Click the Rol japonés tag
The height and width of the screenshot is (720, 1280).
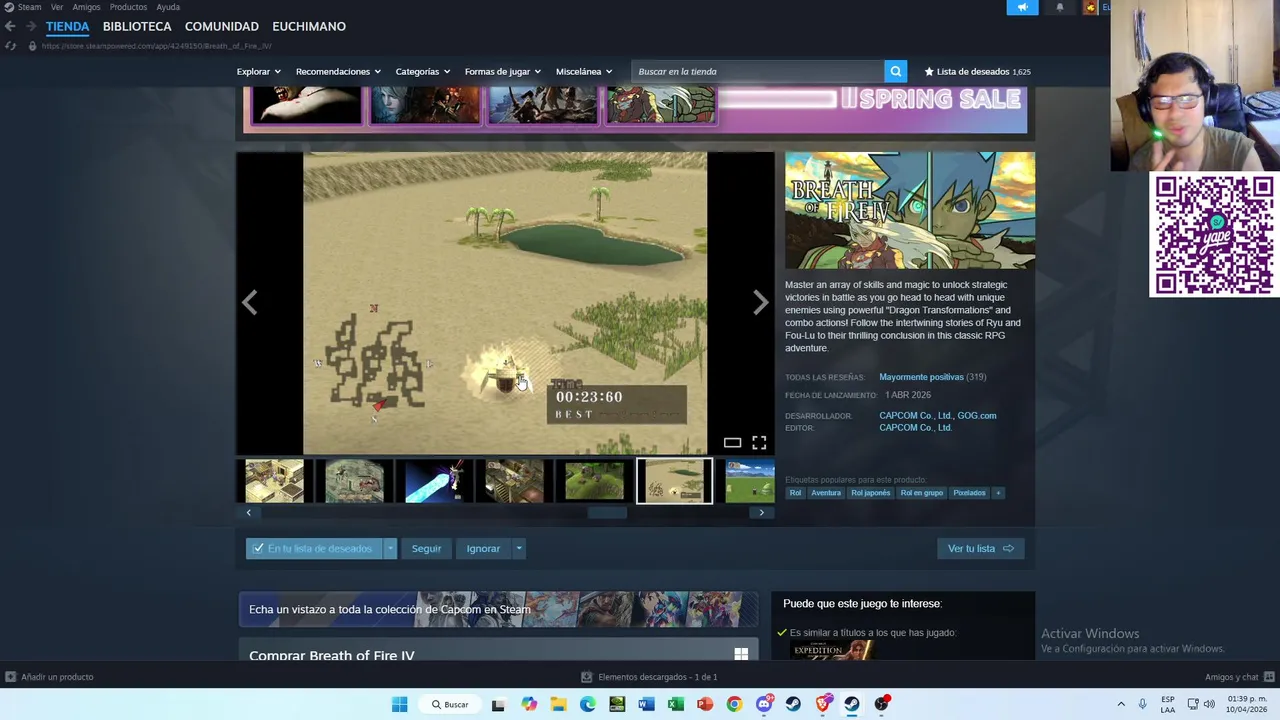870,493
